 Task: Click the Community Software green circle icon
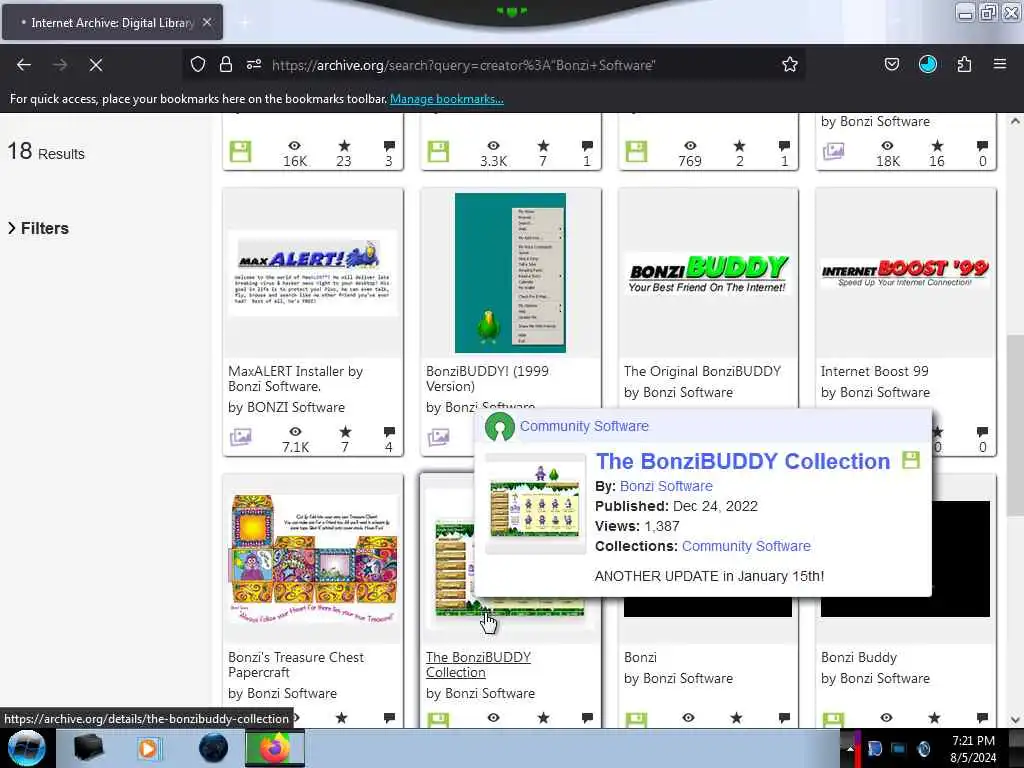(x=500, y=426)
